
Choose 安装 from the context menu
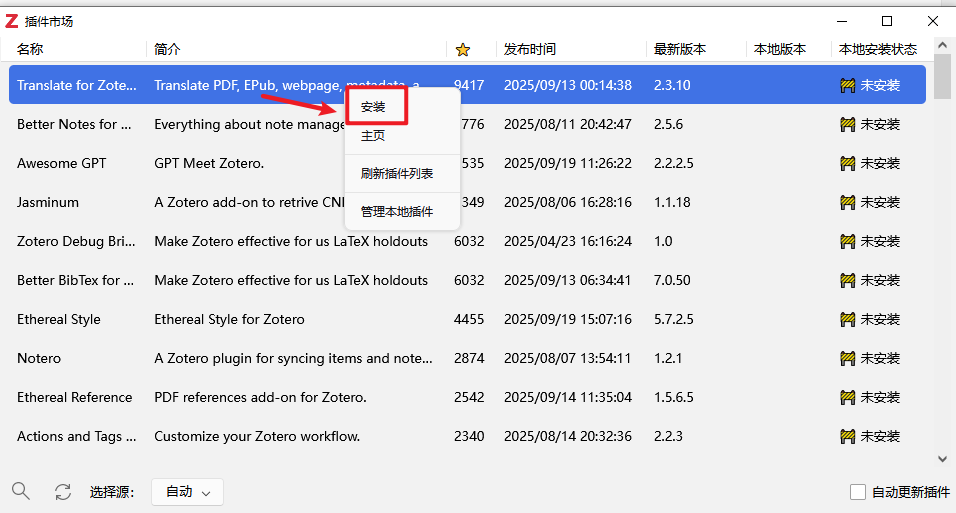[373, 106]
